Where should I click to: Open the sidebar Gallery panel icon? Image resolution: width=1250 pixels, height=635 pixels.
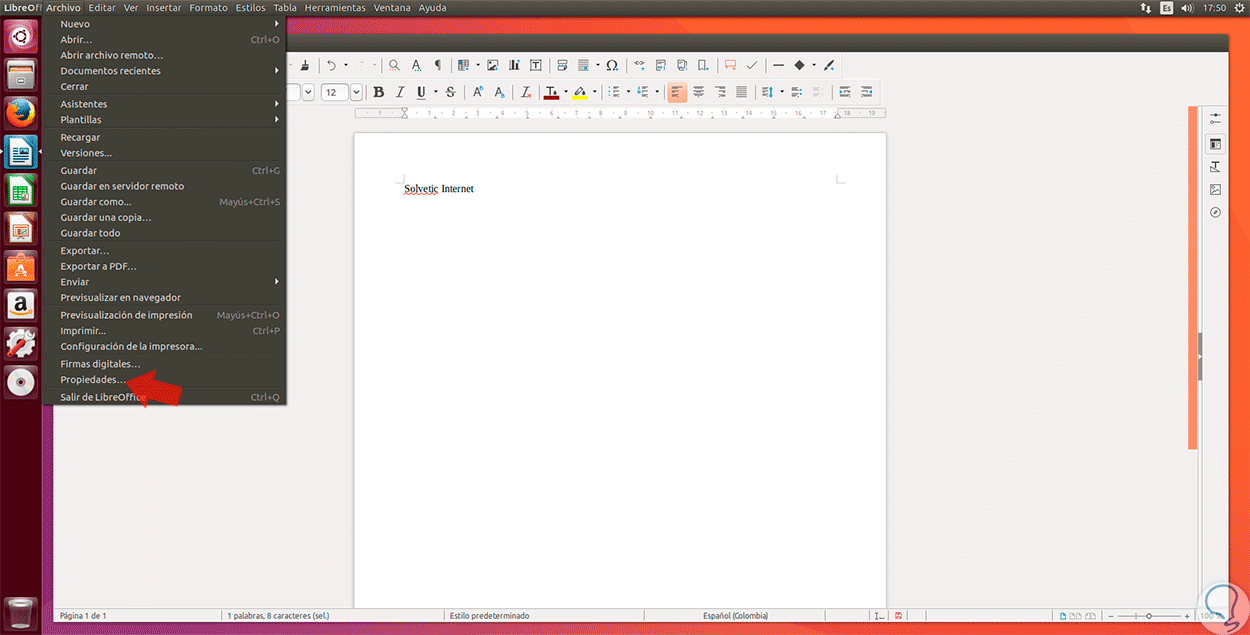(x=1215, y=189)
